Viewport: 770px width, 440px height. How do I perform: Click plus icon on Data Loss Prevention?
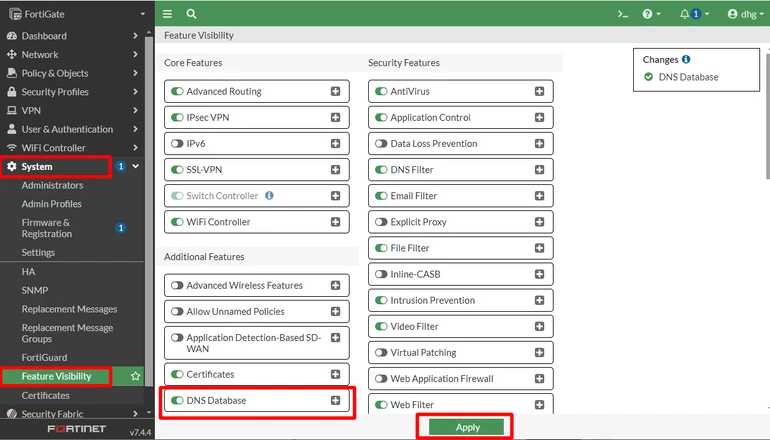pos(539,143)
